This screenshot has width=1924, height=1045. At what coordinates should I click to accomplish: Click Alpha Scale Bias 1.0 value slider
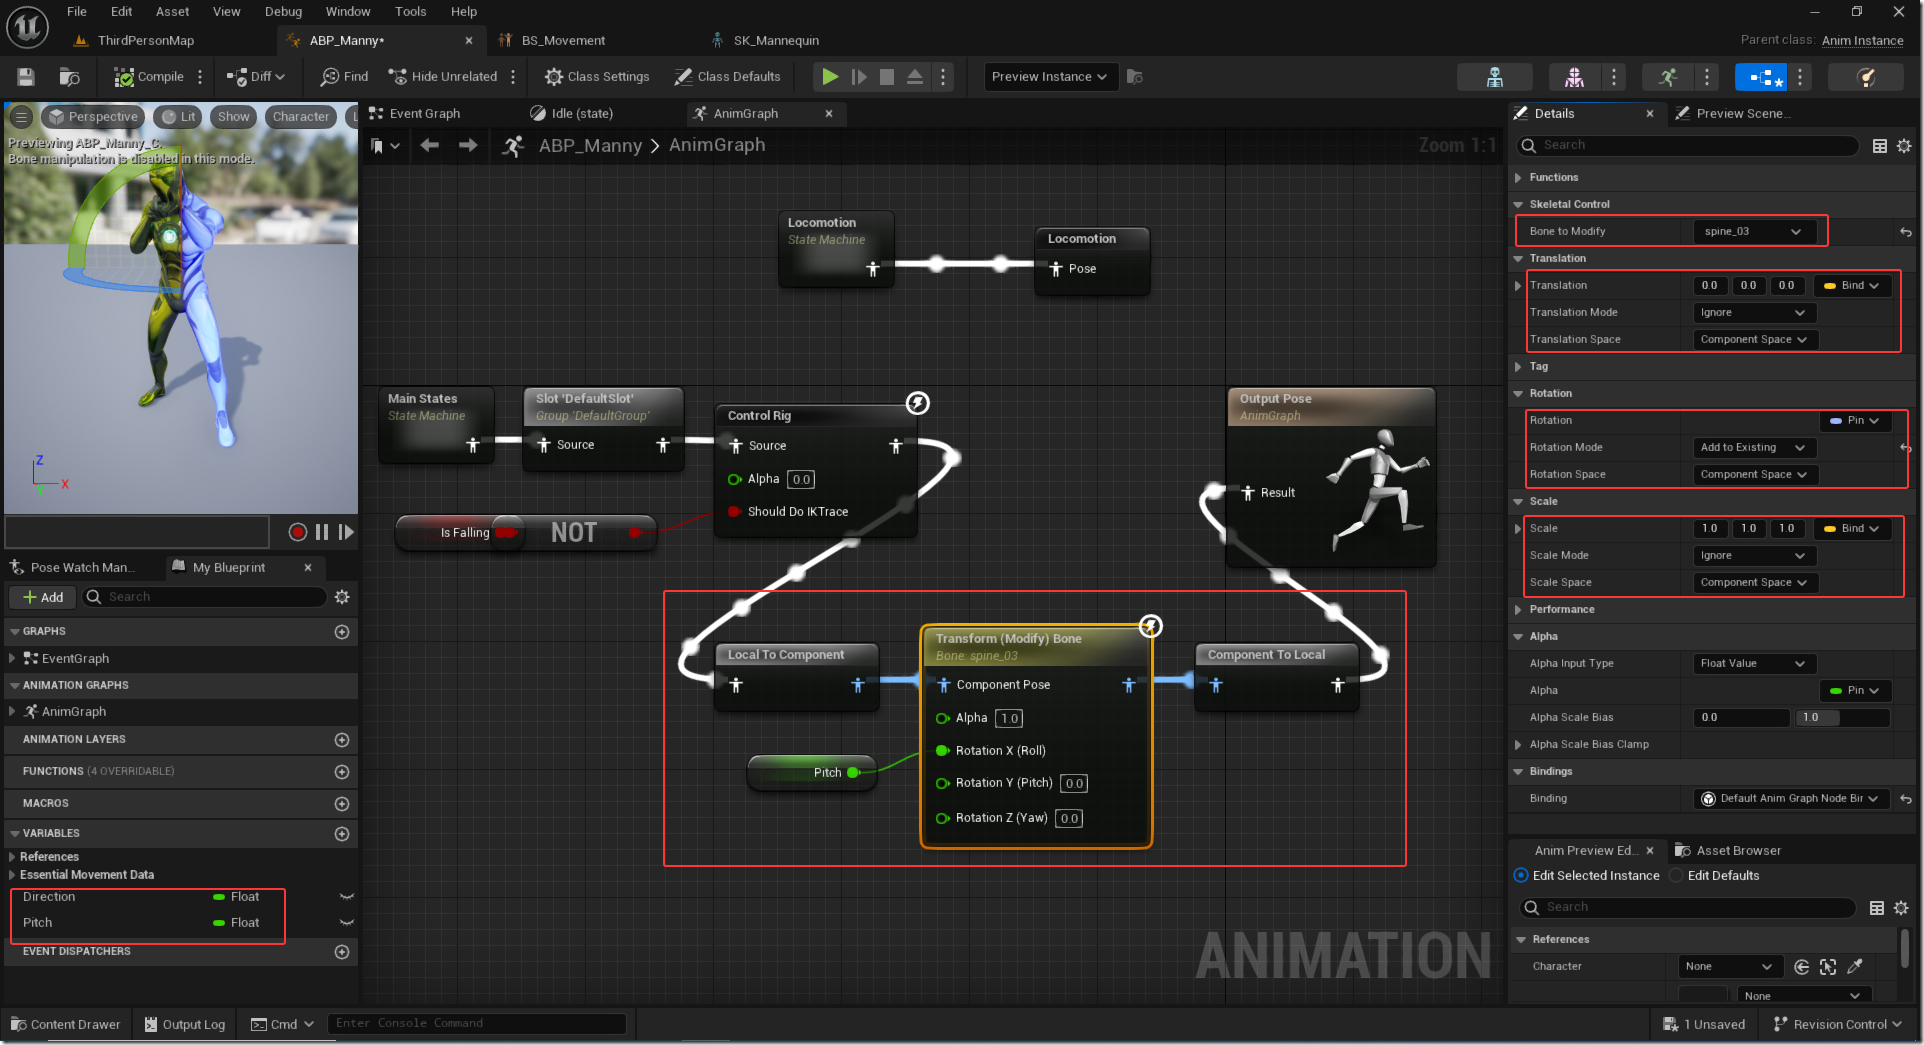1842,718
